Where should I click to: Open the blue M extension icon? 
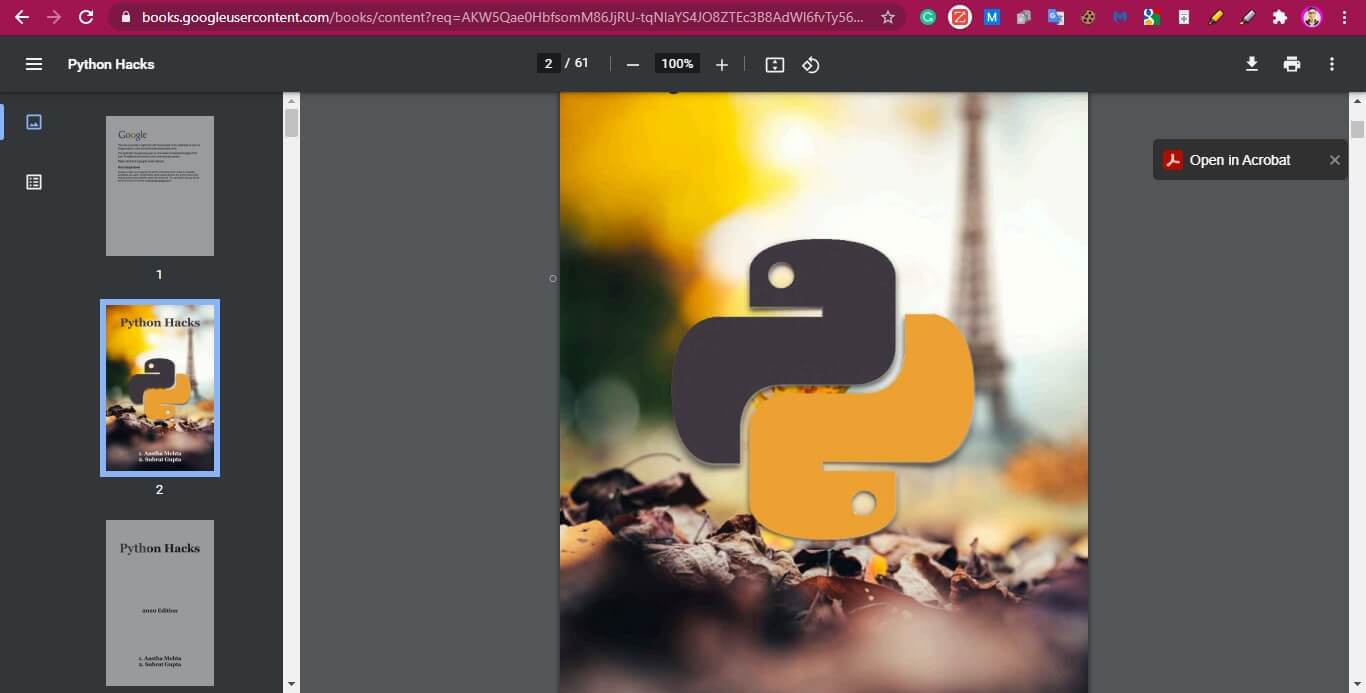tap(992, 17)
